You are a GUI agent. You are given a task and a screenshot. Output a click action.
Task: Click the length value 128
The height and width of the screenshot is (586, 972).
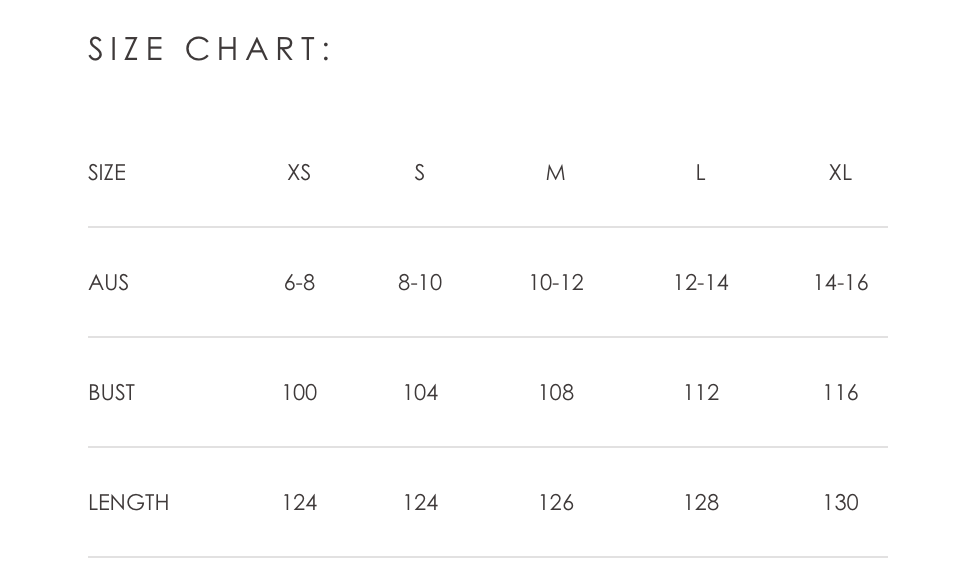click(x=701, y=502)
